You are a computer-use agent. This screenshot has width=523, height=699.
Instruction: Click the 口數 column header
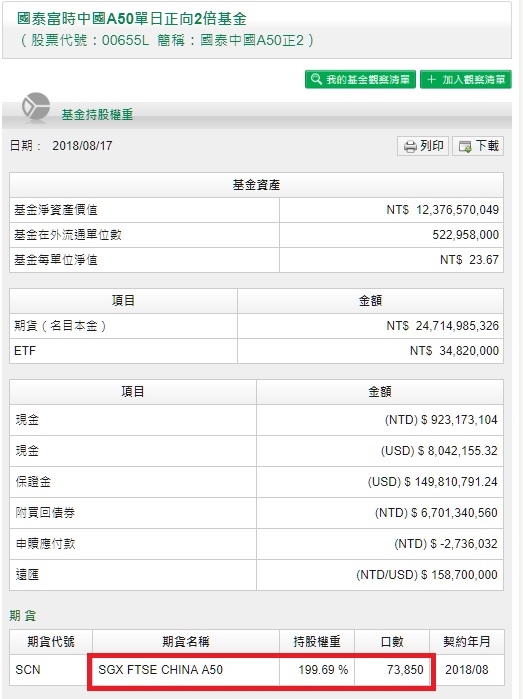pos(392,642)
